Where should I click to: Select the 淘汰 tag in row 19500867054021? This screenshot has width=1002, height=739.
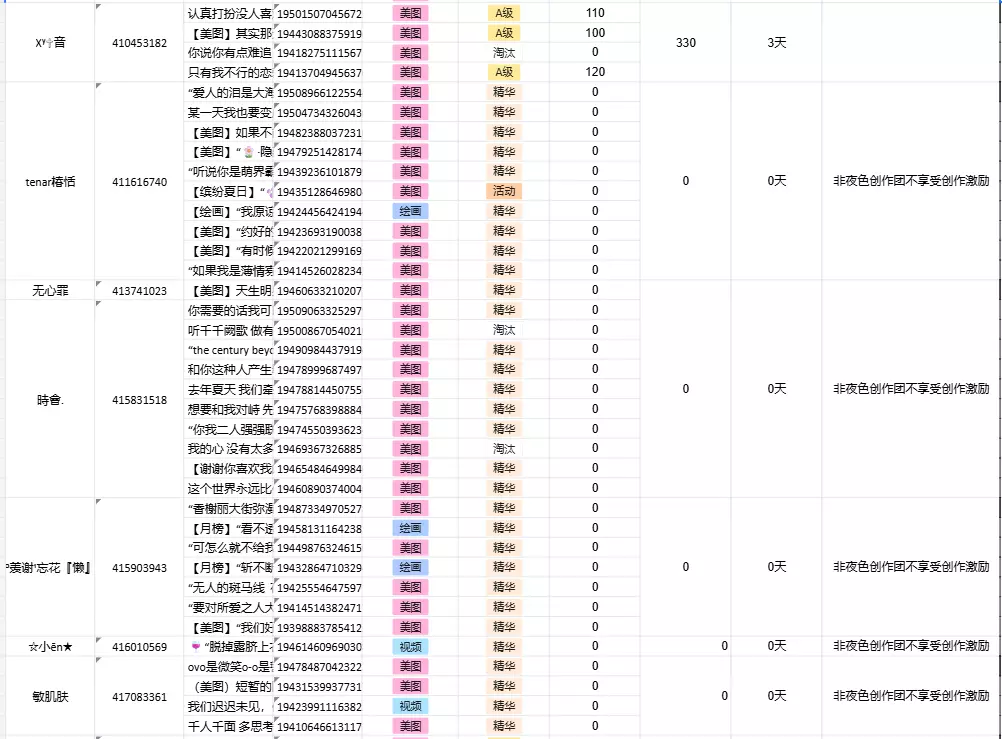coord(504,330)
